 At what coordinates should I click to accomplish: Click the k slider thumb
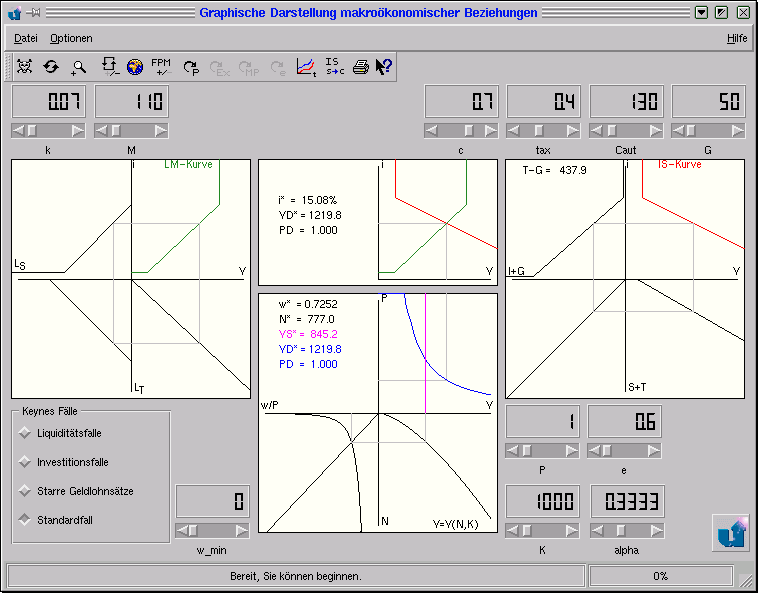31,130
